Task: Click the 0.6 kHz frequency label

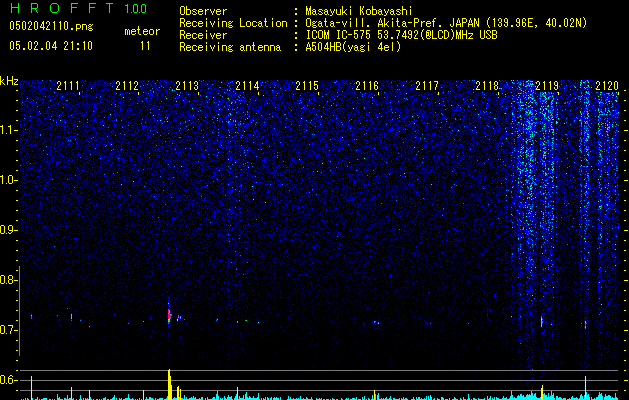Action: pyautogui.click(x=8, y=380)
